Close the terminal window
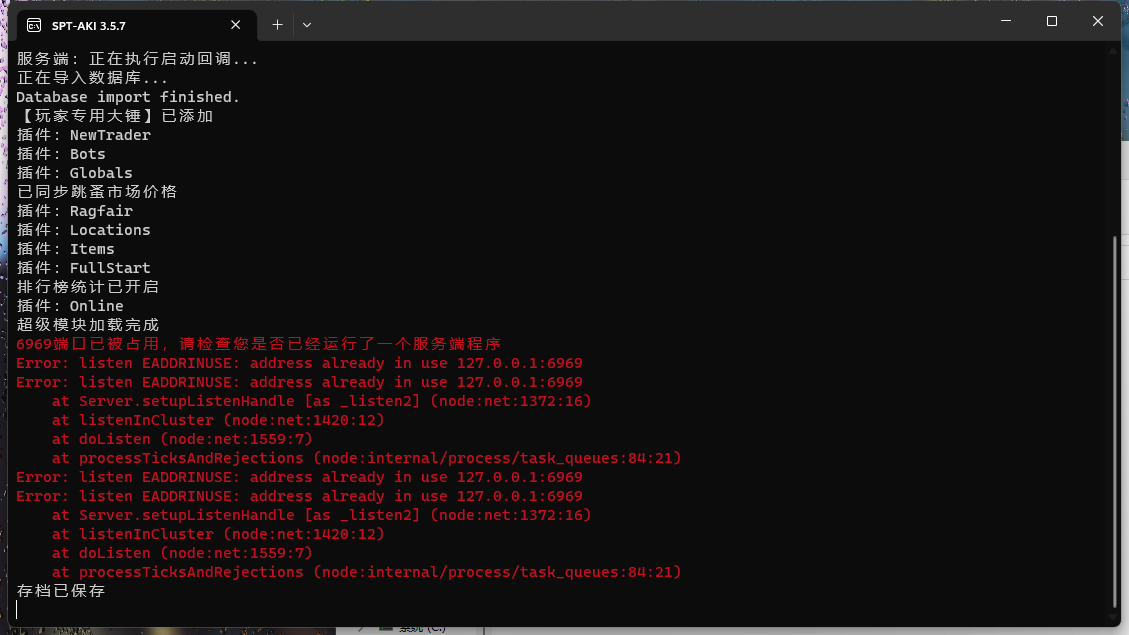The image size is (1129, 635). pyautogui.click(x=1098, y=21)
